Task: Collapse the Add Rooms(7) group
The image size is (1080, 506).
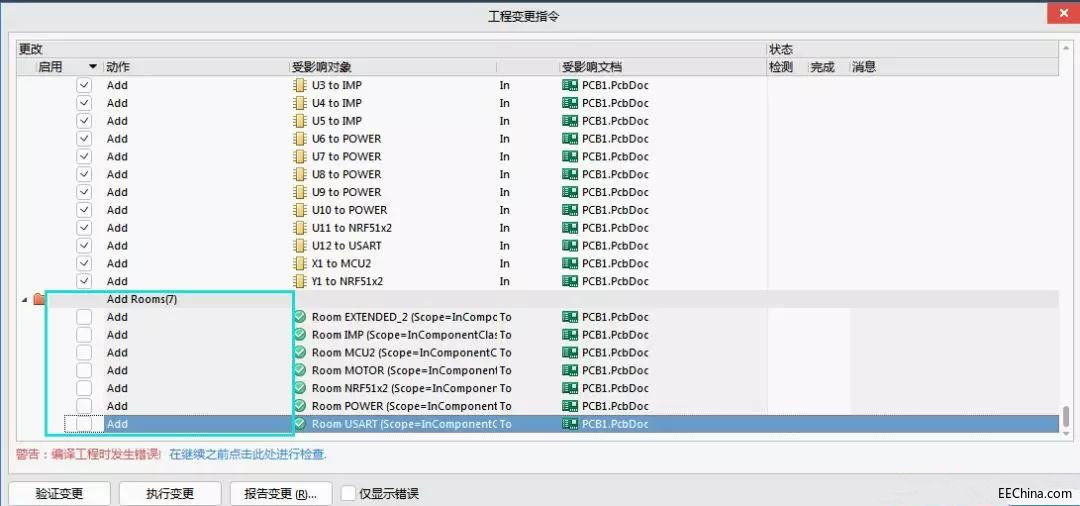Action: pyautogui.click(x=25, y=299)
